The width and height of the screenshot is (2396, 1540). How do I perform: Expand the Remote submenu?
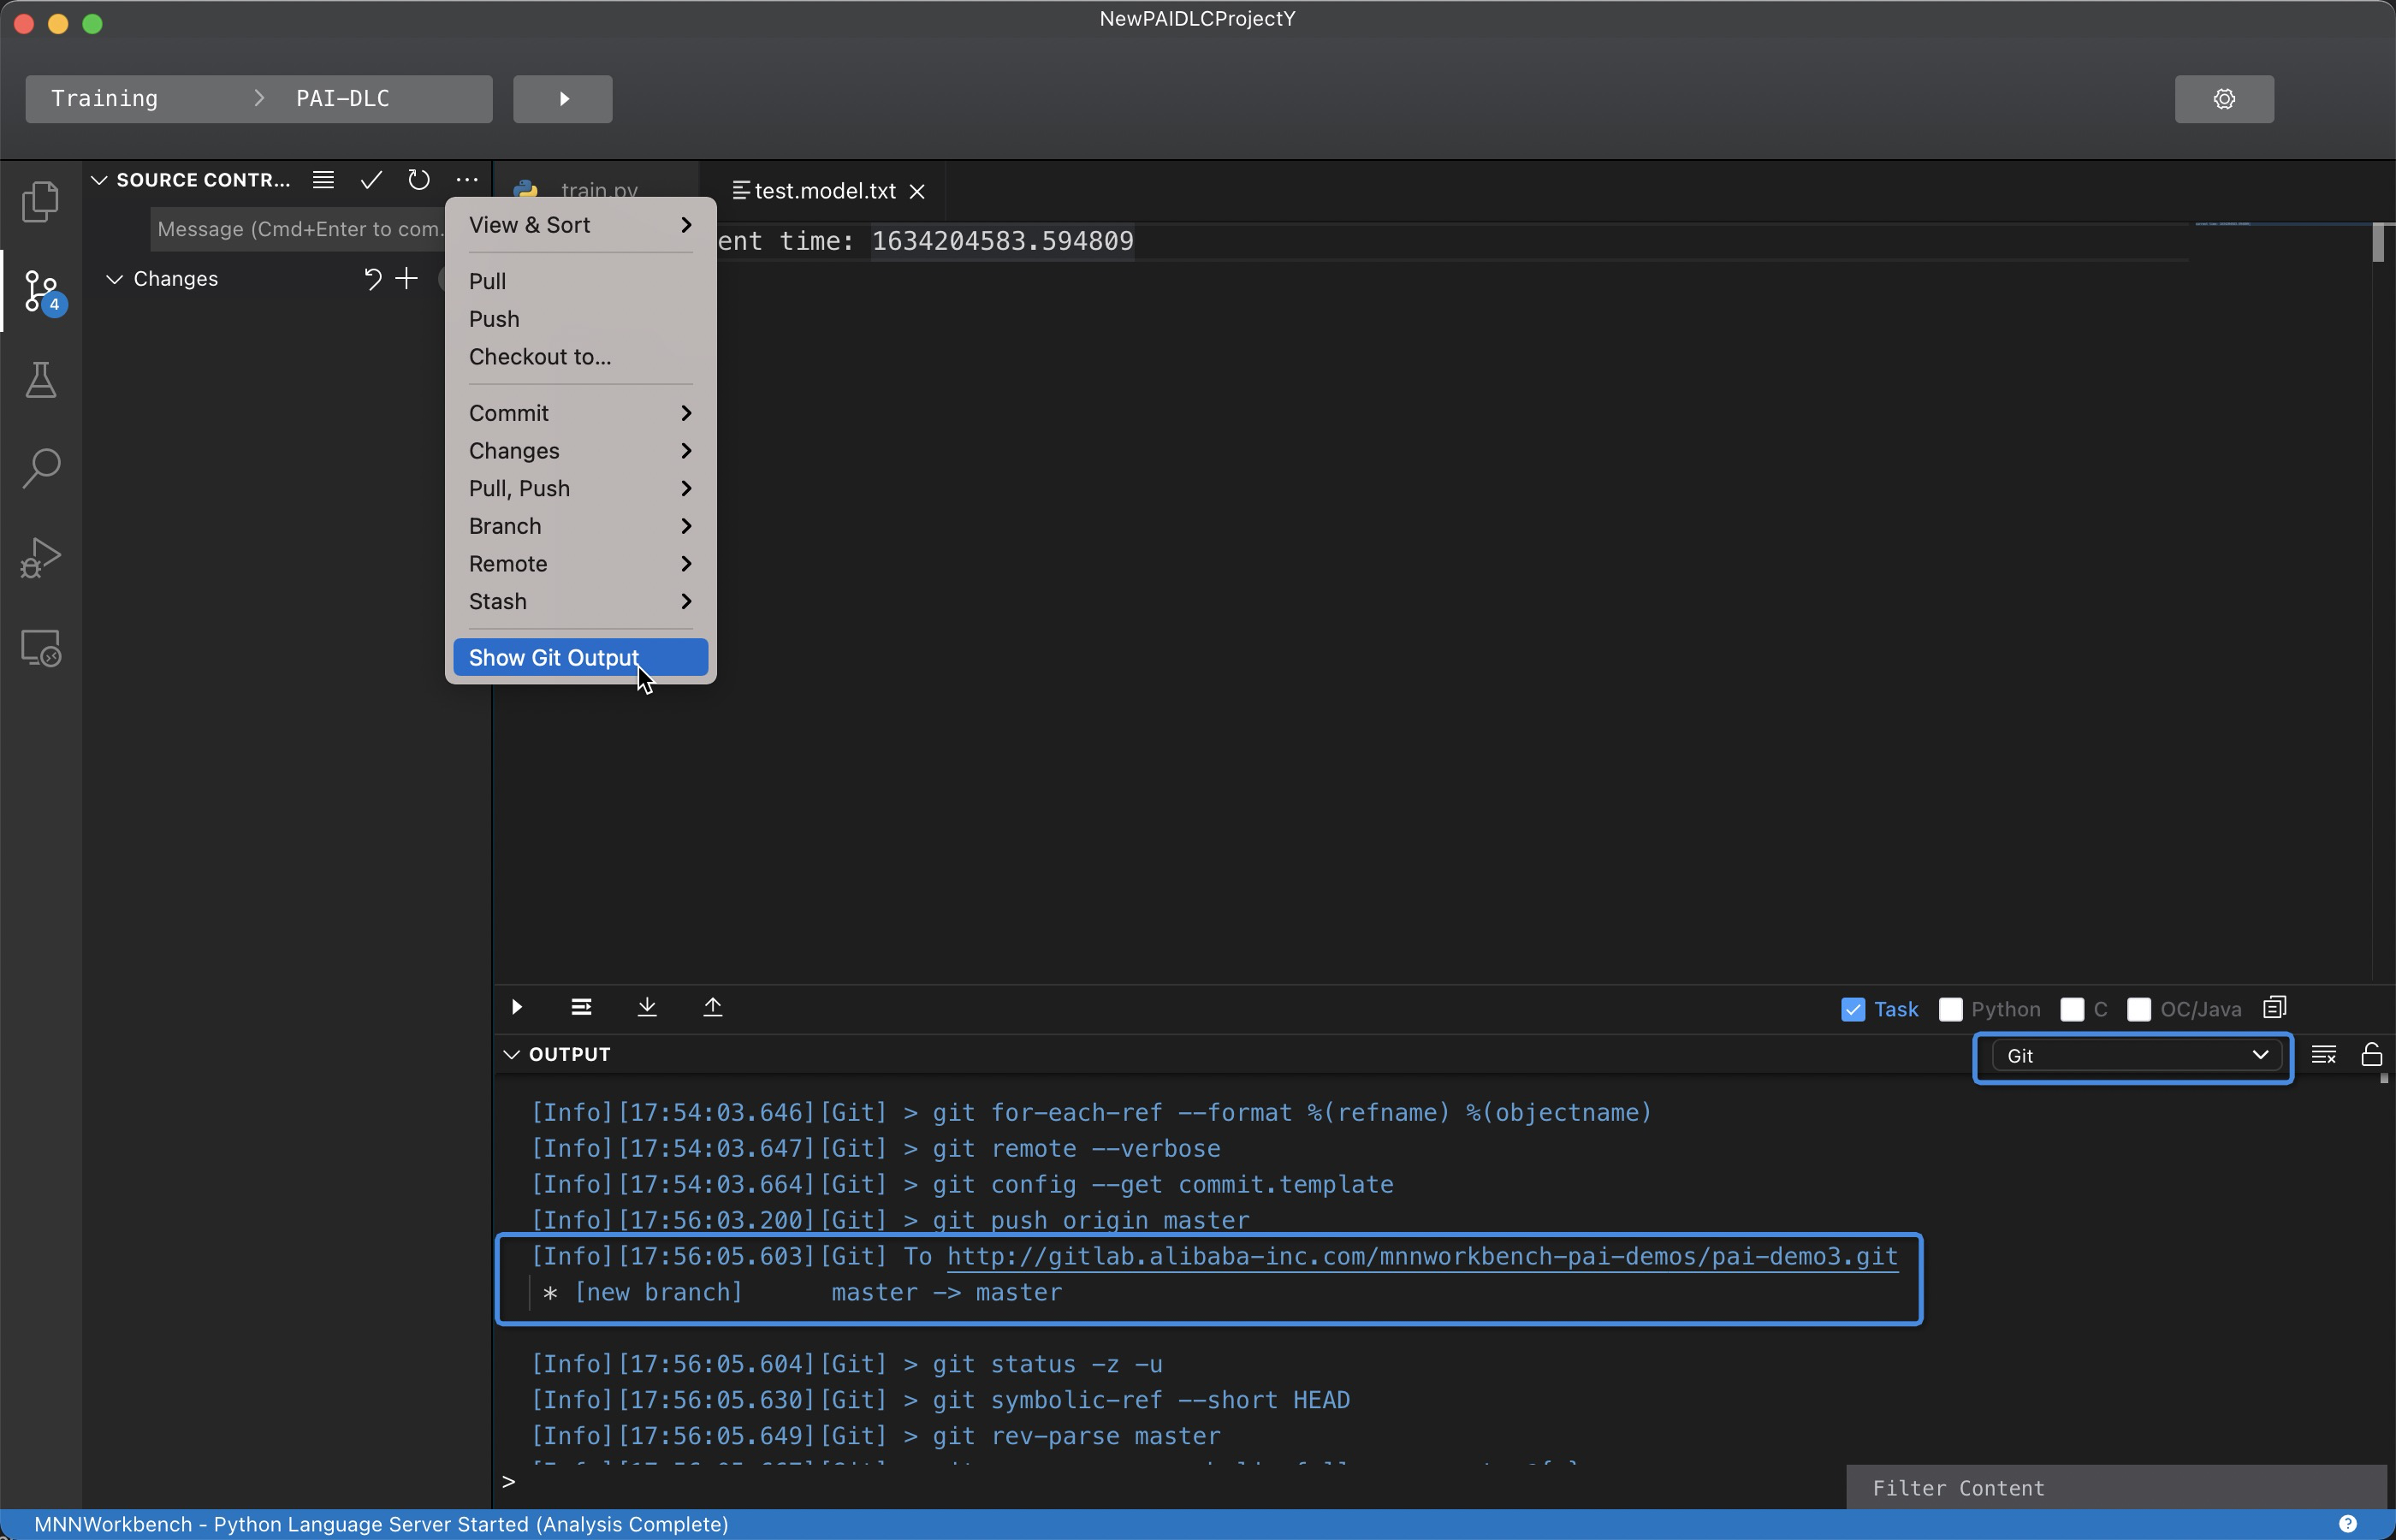[x=580, y=564]
